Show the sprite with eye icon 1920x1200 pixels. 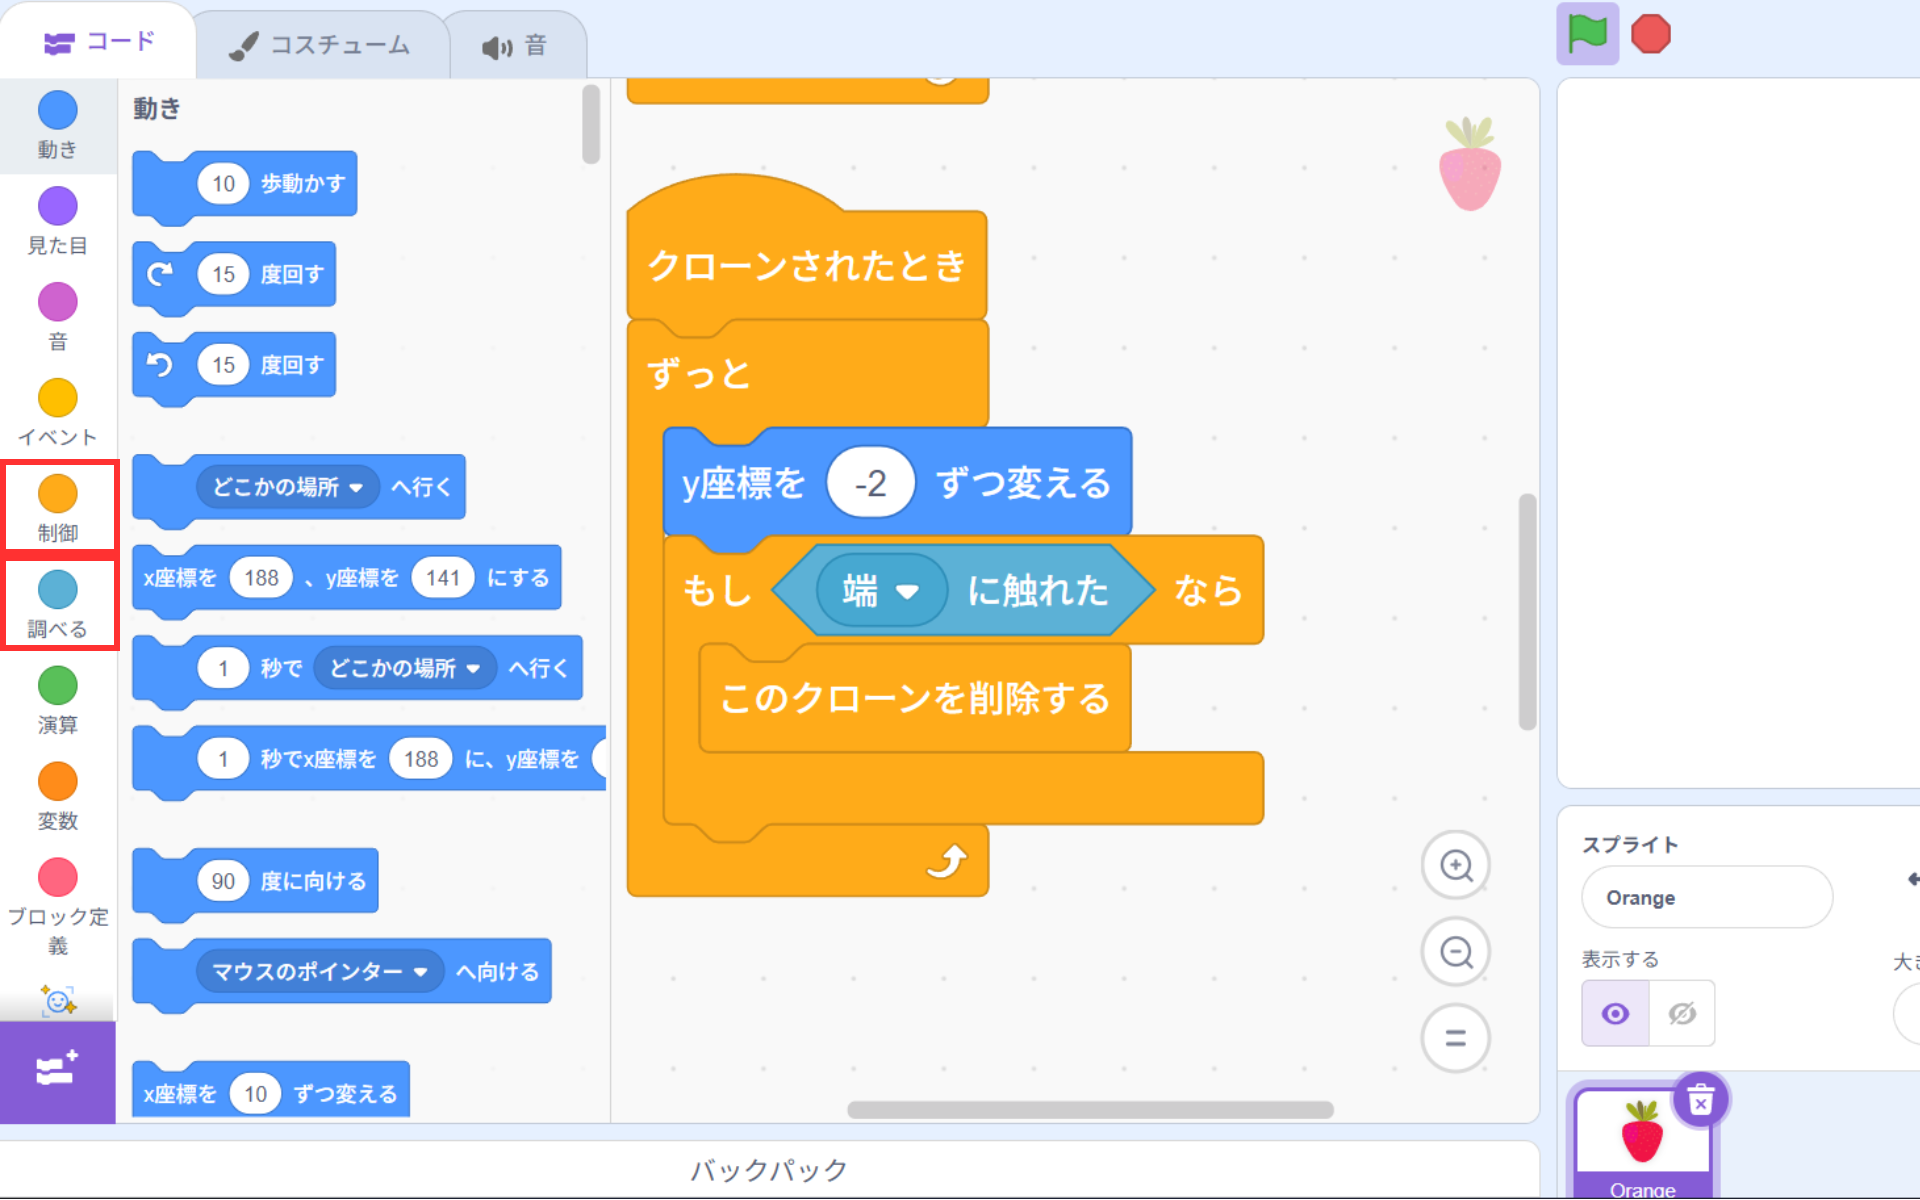point(1615,1014)
